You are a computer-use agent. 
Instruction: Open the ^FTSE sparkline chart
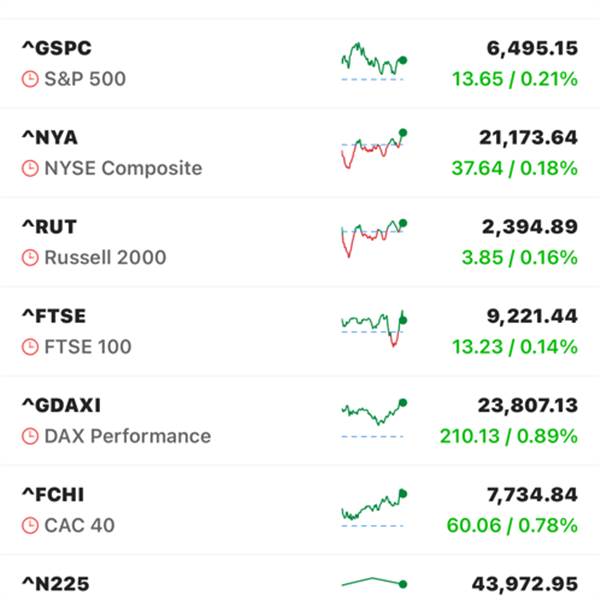click(374, 328)
